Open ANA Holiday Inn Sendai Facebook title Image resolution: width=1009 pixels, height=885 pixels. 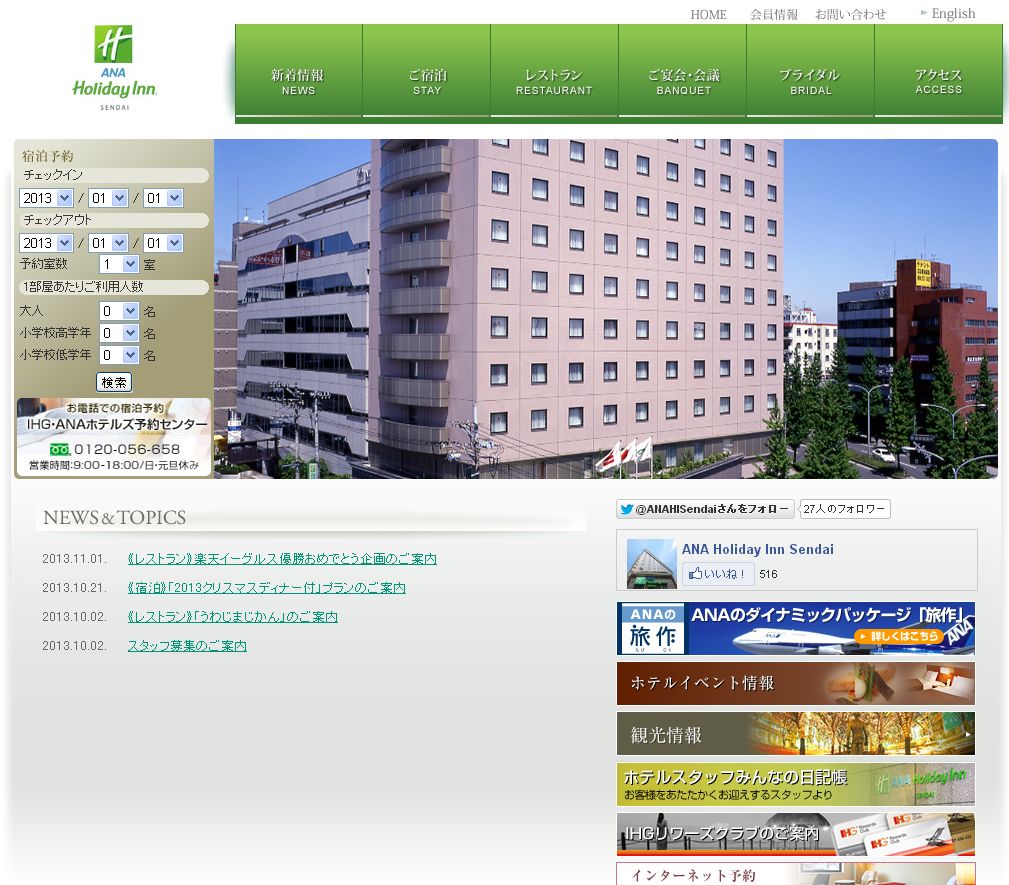pyautogui.click(x=757, y=549)
